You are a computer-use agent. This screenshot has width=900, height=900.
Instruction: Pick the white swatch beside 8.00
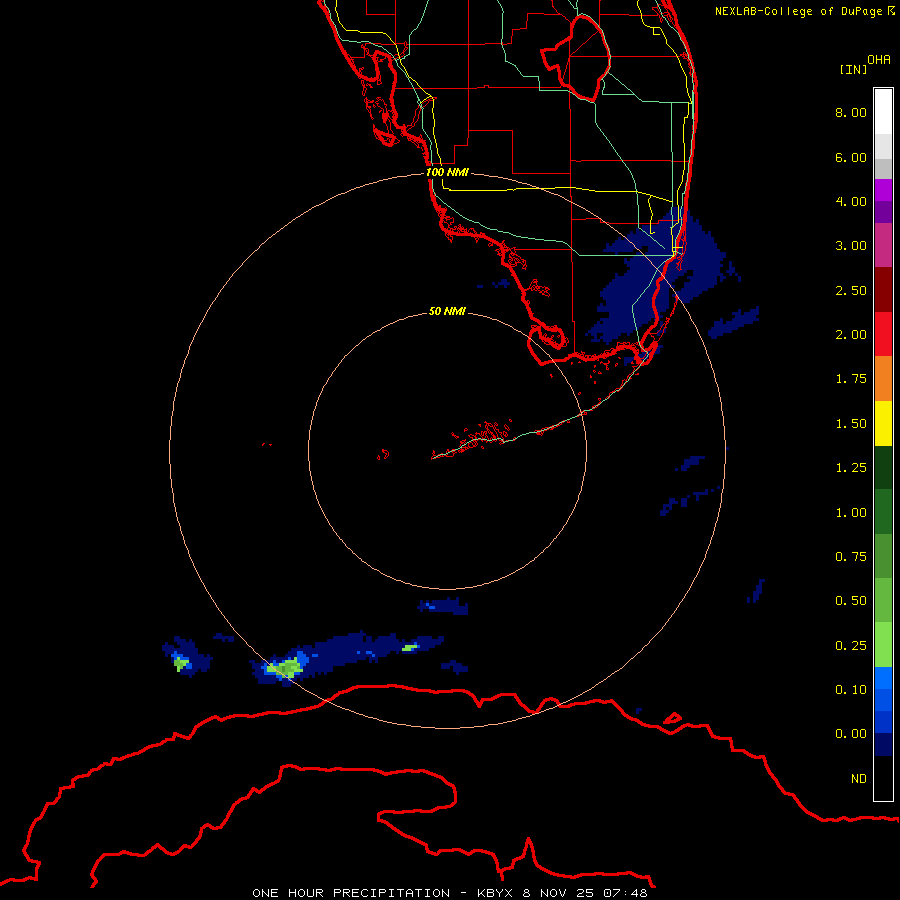click(x=883, y=112)
